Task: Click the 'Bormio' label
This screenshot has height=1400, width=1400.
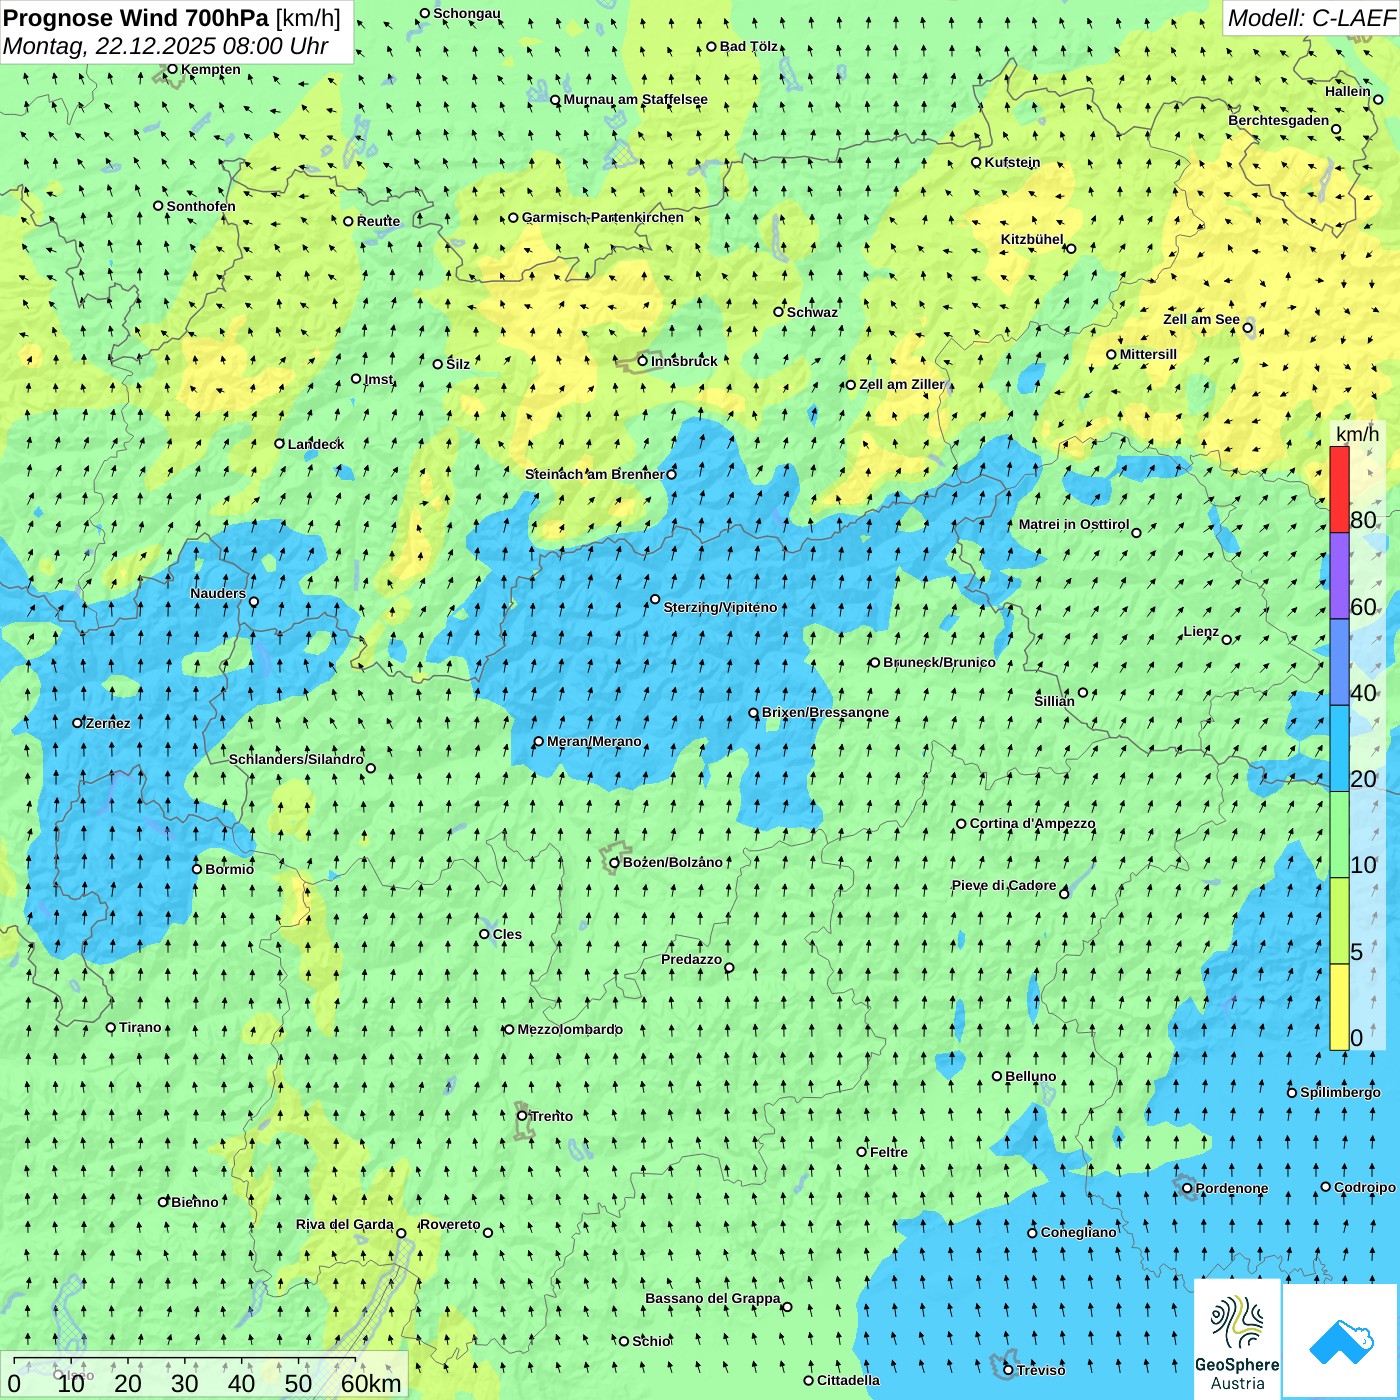Action: point(229,869)
